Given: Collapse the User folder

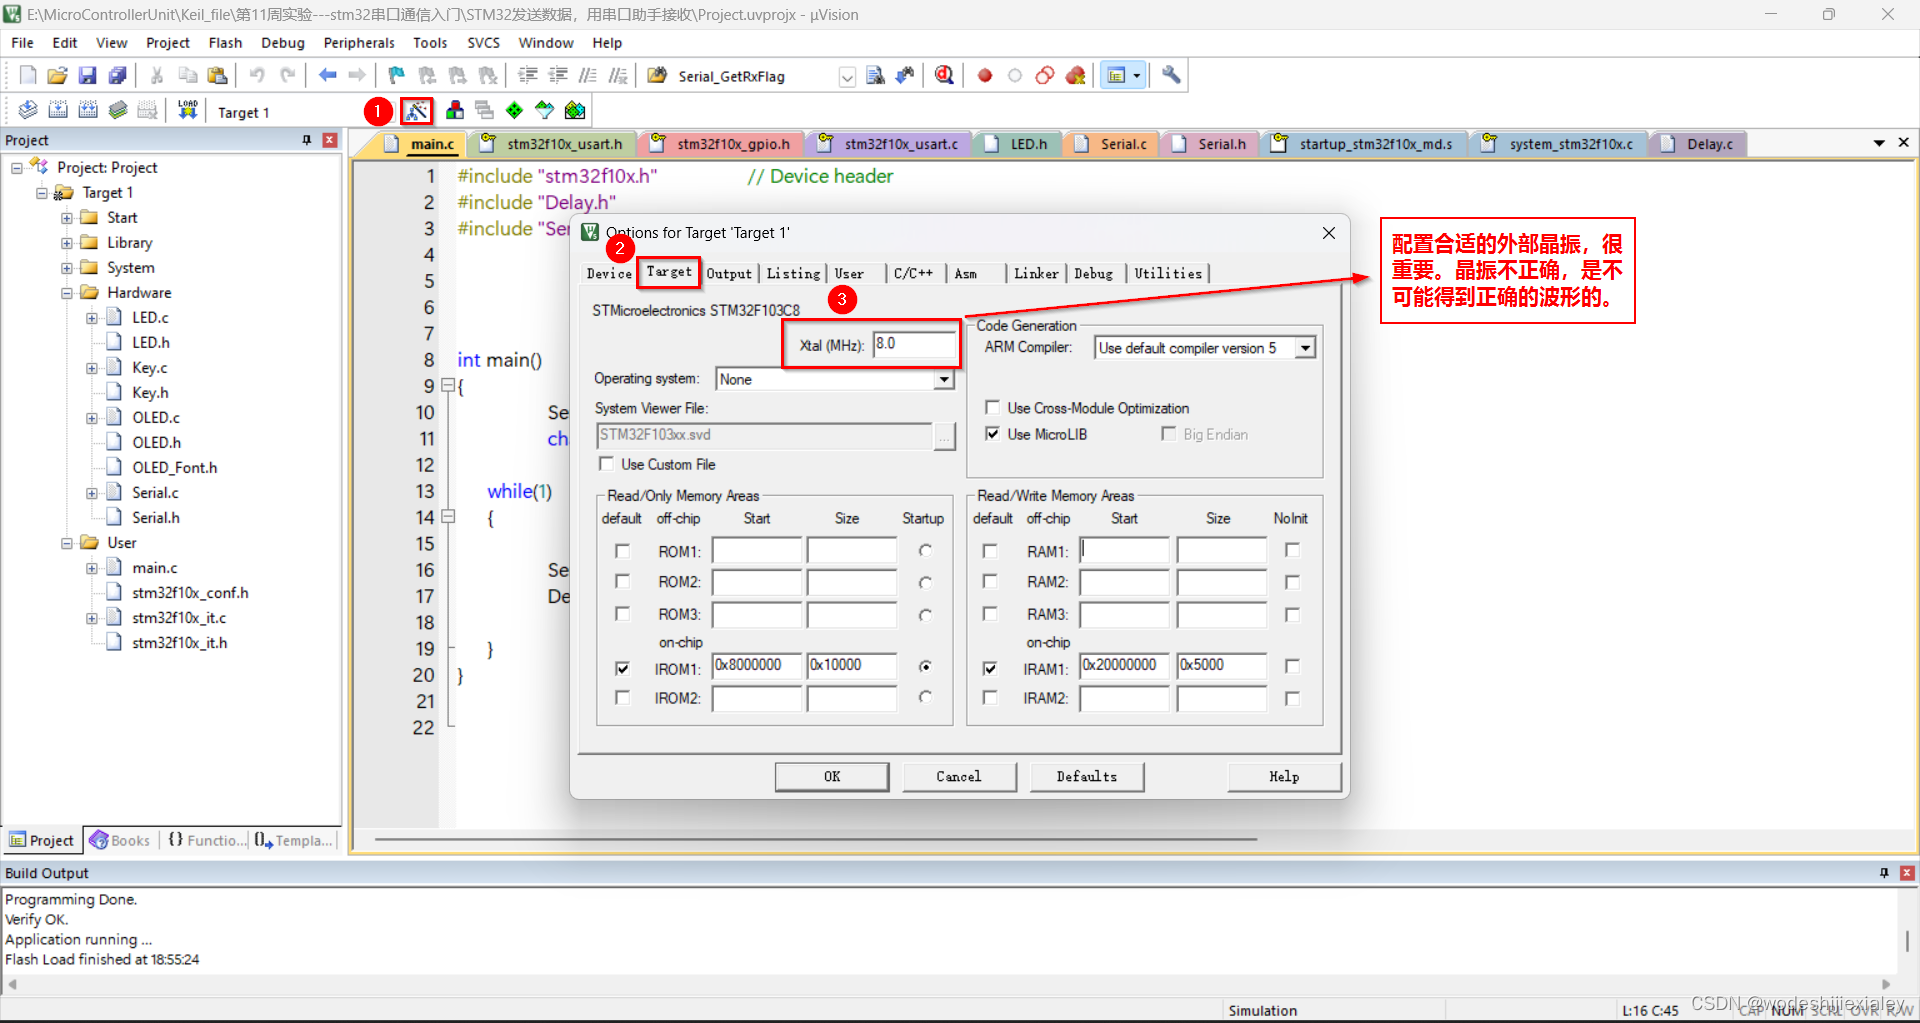Looking at the screenshot, I should (x=66, y=542).
